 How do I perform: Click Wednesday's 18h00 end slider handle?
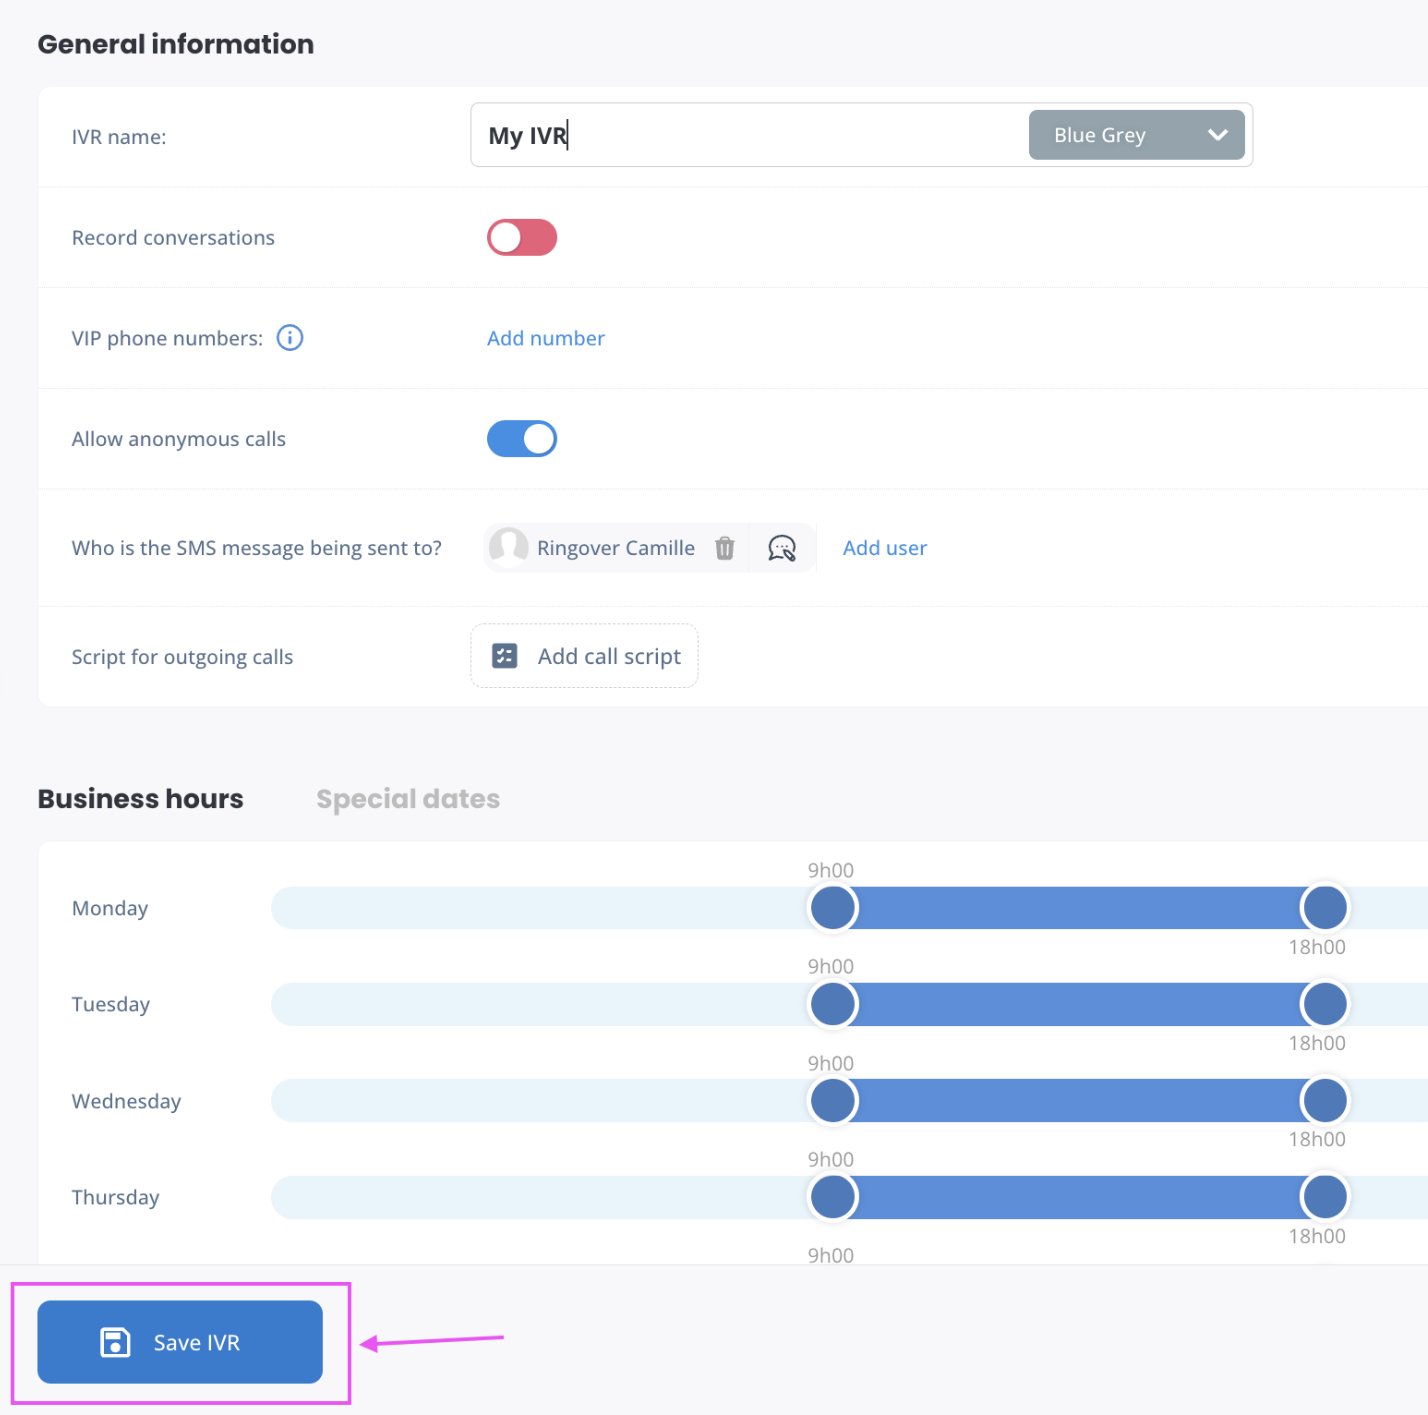click(x=1325, y=1101)
